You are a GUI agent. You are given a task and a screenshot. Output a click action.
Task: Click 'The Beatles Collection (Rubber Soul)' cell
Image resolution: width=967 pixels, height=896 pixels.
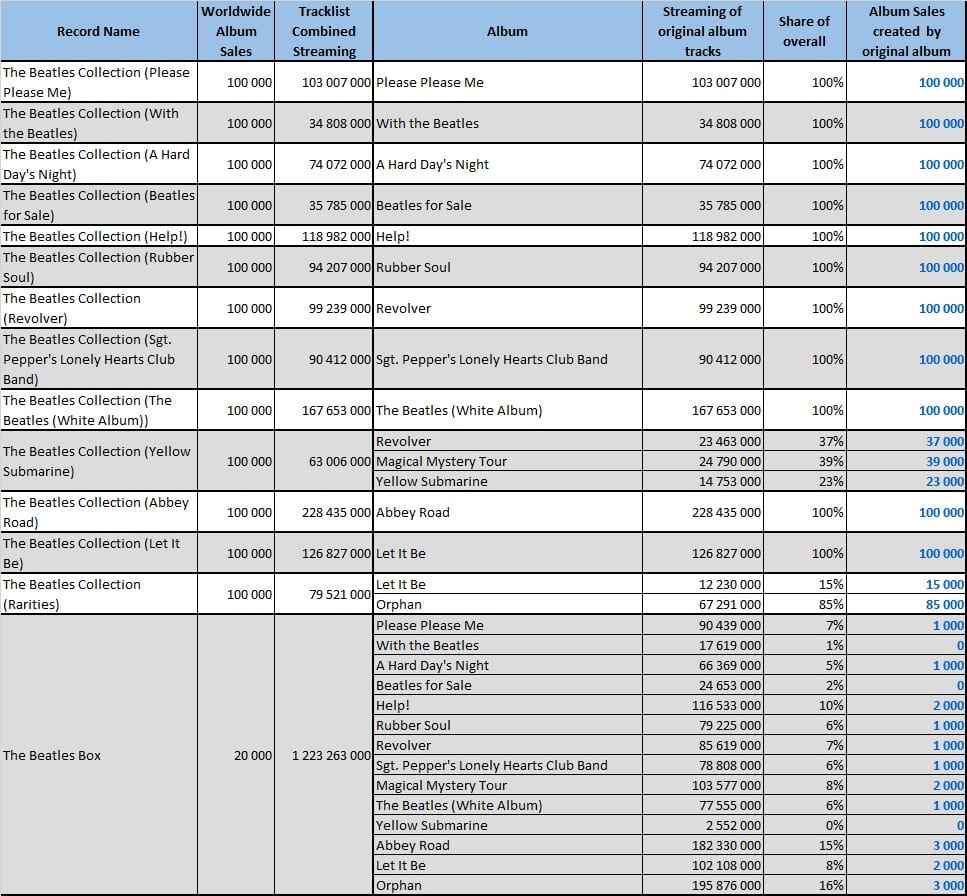[x=99, y=267]
